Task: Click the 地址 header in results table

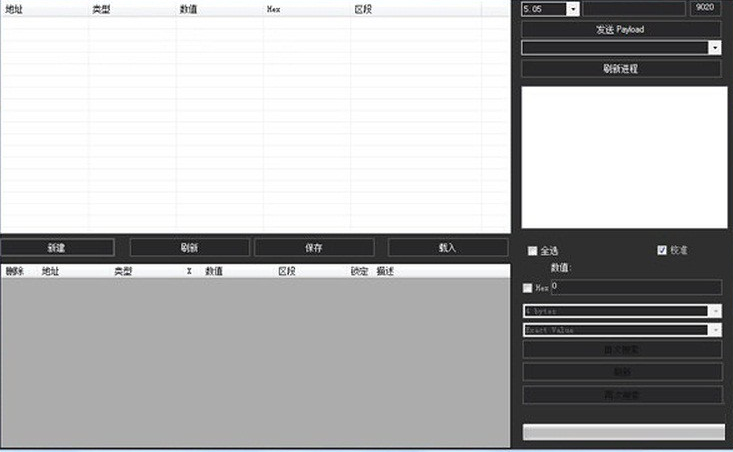Action: (x=14, y=9)
